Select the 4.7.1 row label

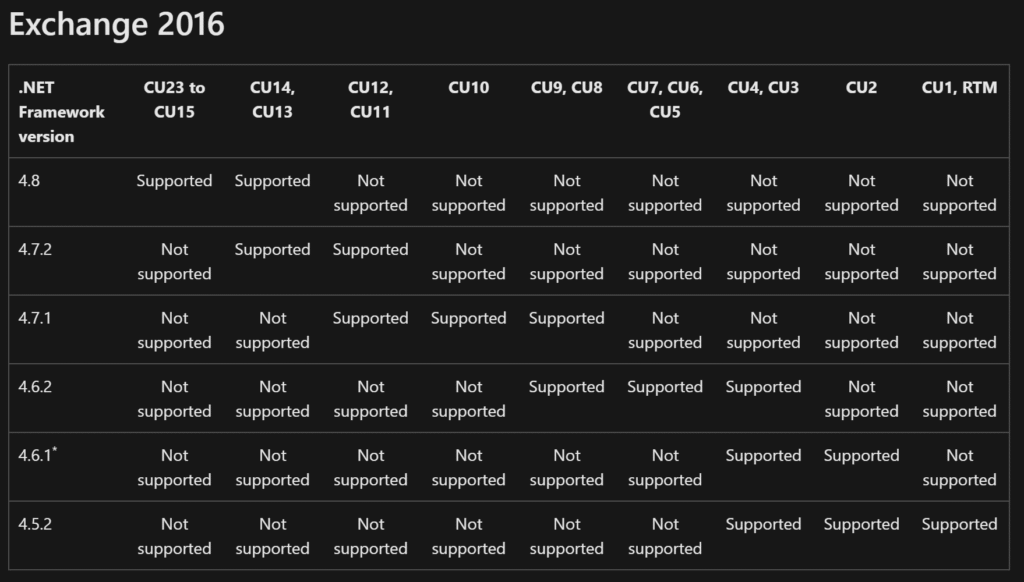point(35,318)
